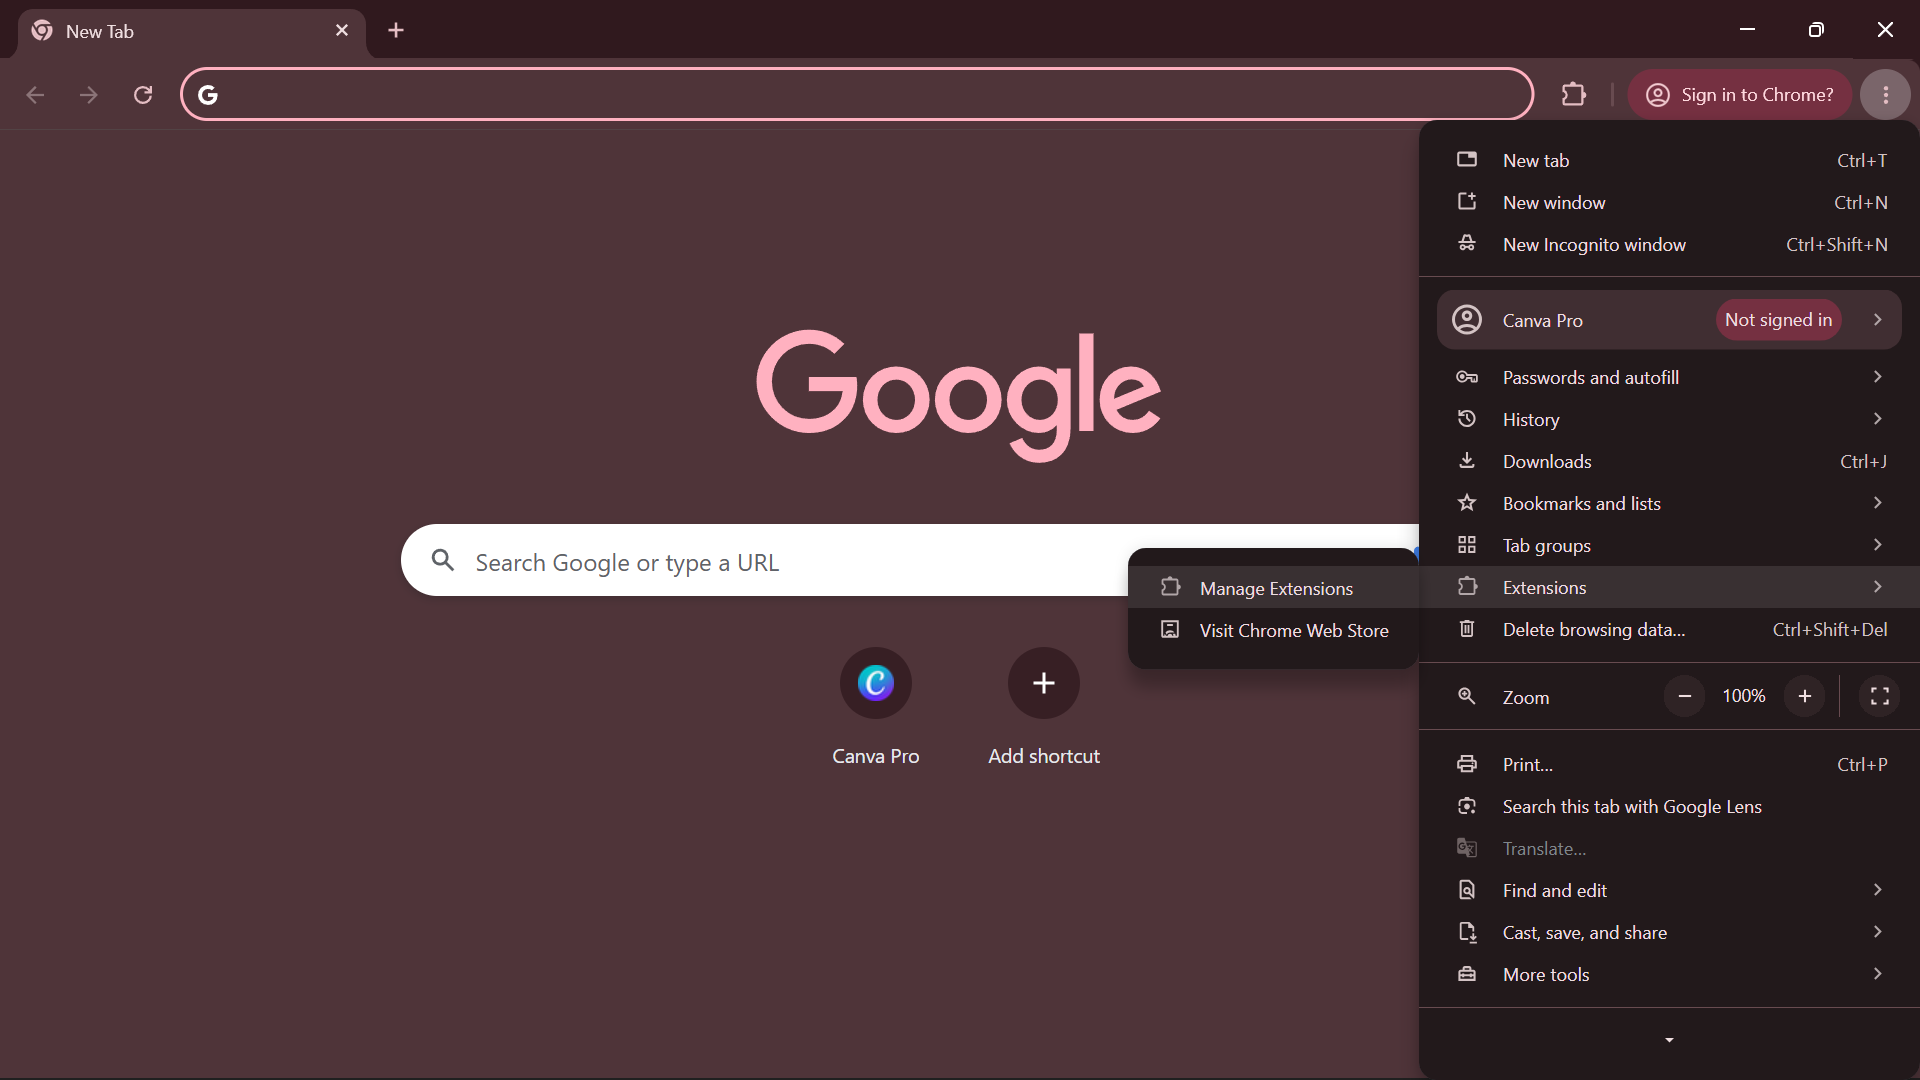The height and width of the screenshot is (1080, 1920).
Task: Click Cast, save, and share icon
Action: pyautogui.click(x=1467, y=932)
